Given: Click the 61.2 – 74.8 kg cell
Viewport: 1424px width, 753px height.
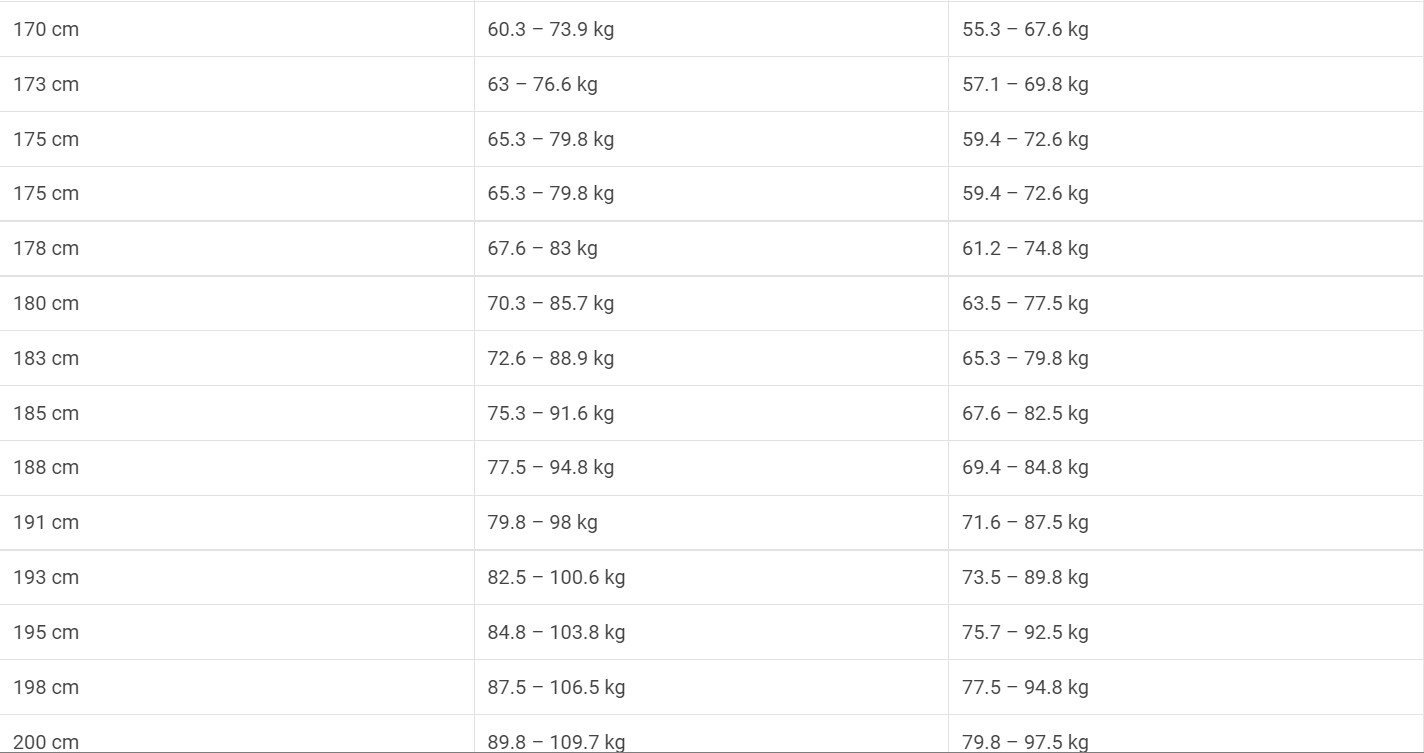Looking at the screenshot, I should coord(1025,248).
